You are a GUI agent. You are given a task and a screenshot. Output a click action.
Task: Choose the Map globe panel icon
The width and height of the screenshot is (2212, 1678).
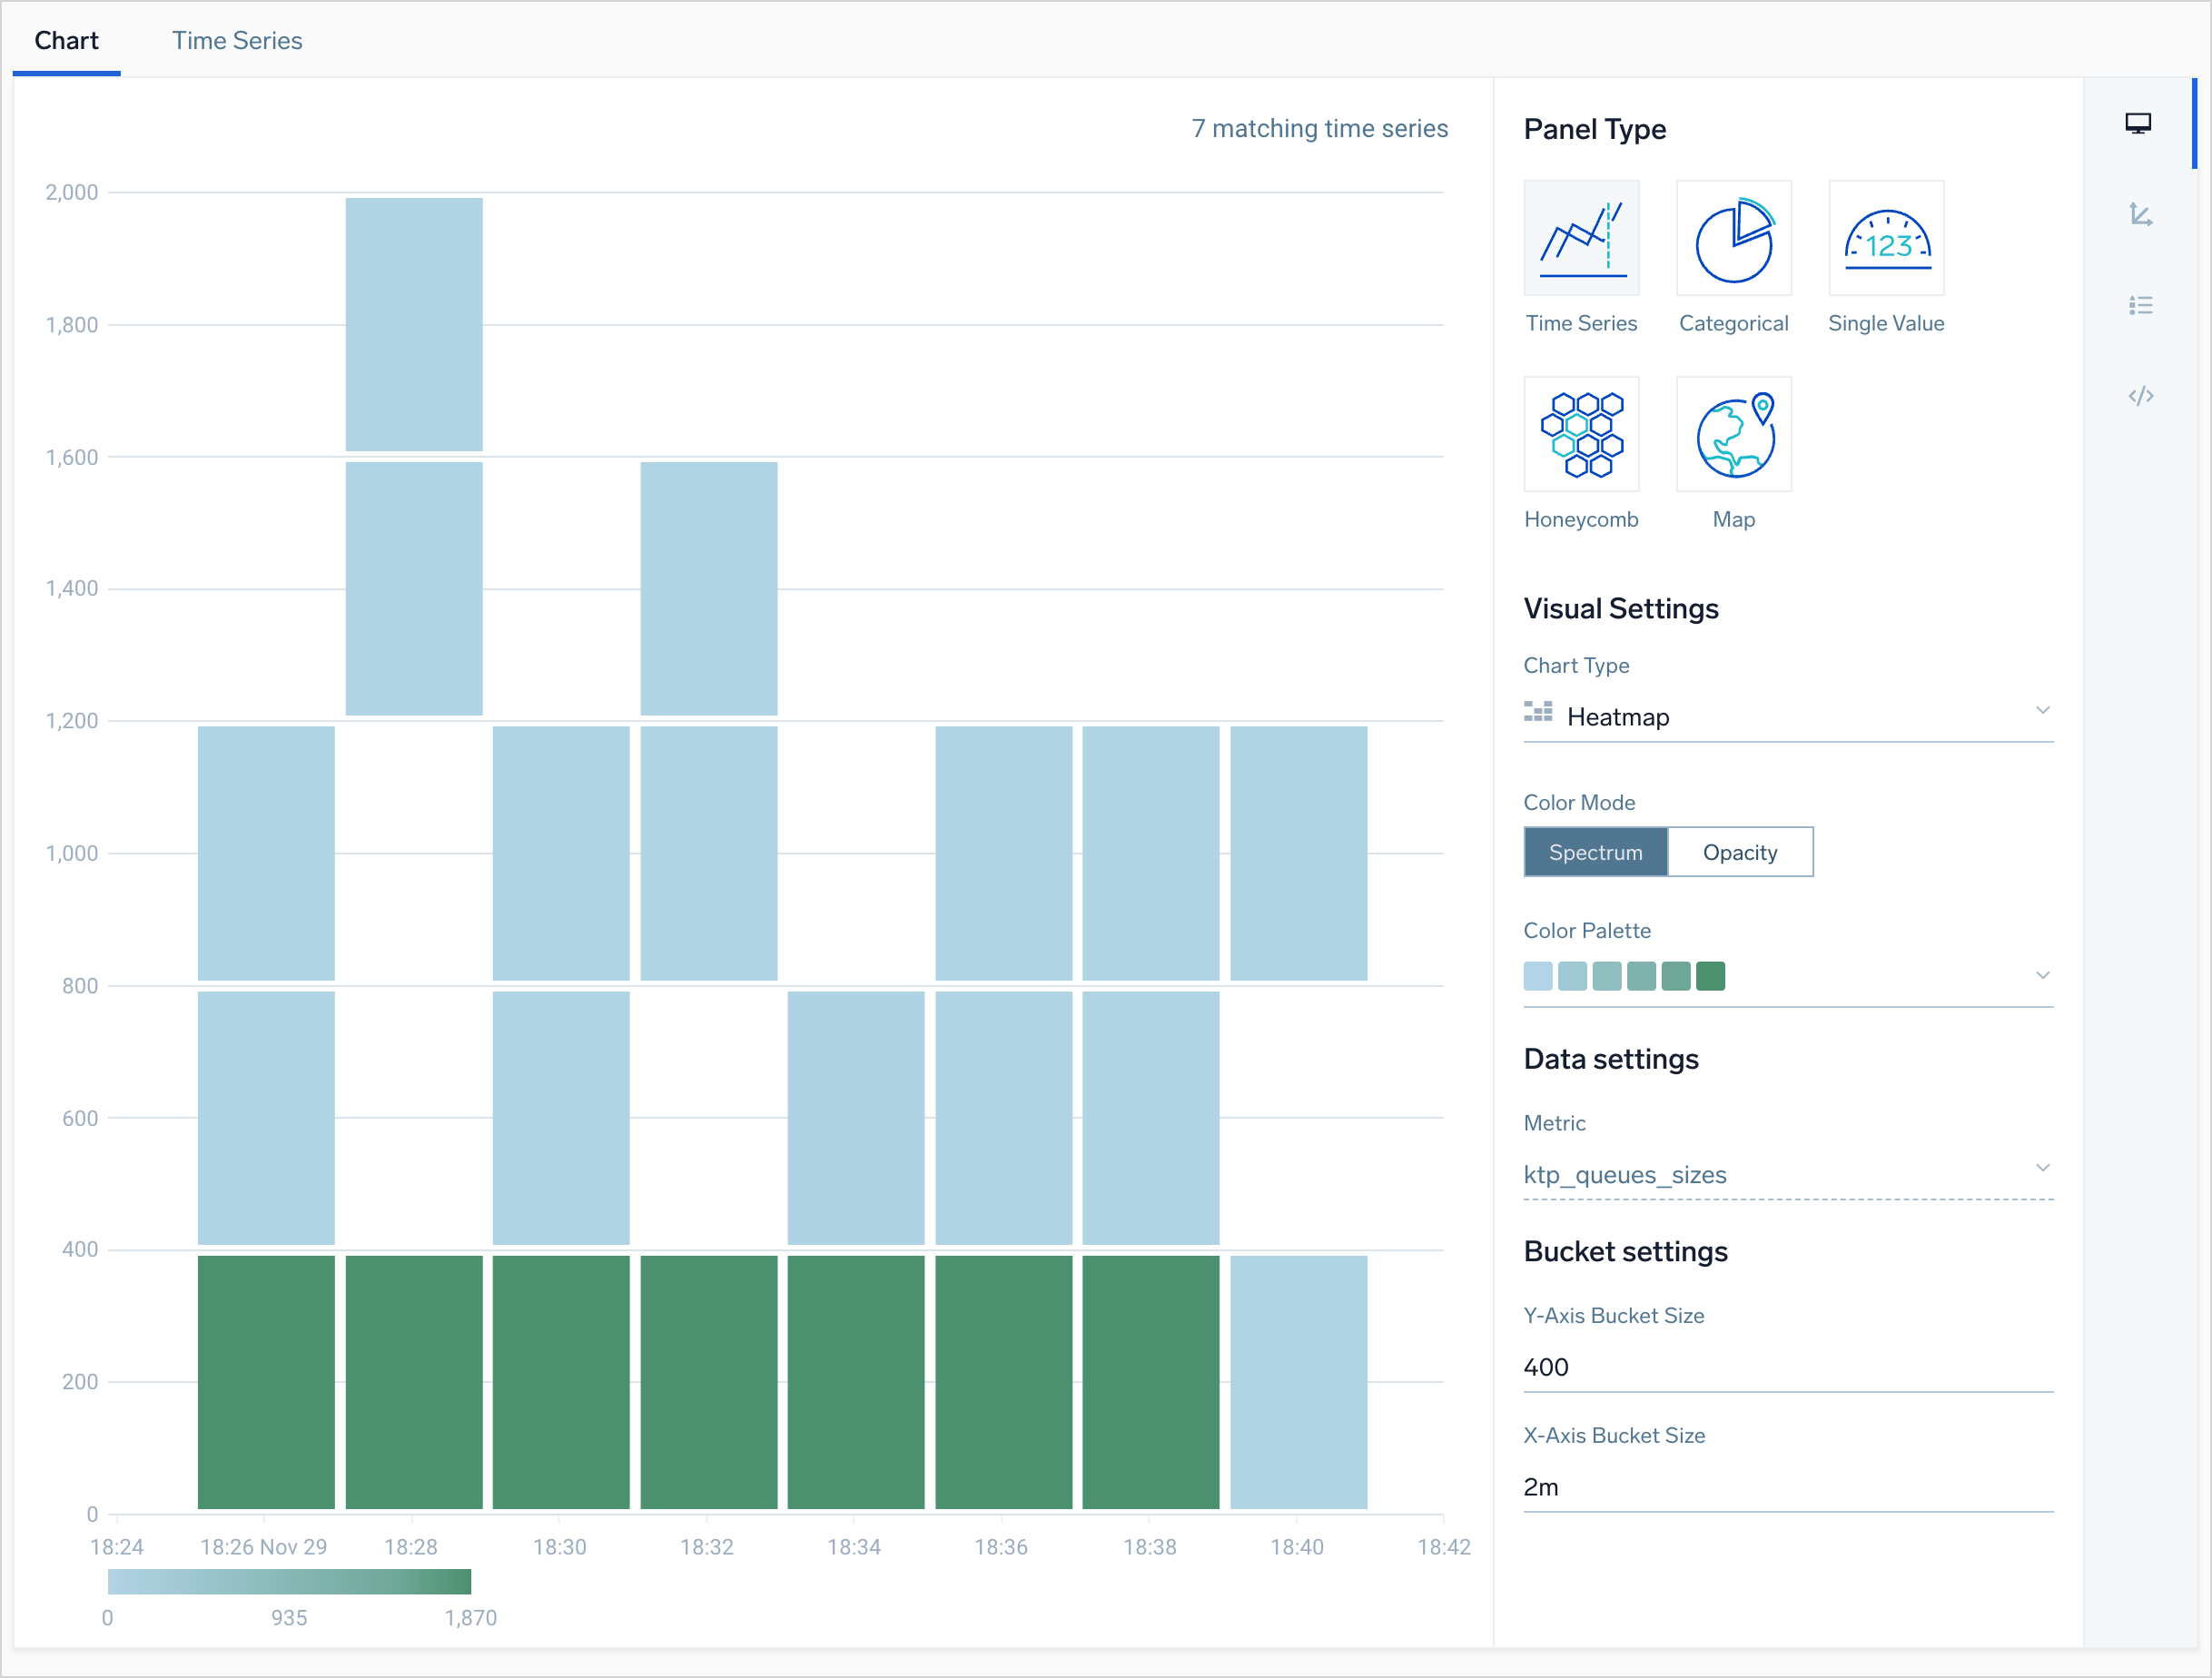1733,434
